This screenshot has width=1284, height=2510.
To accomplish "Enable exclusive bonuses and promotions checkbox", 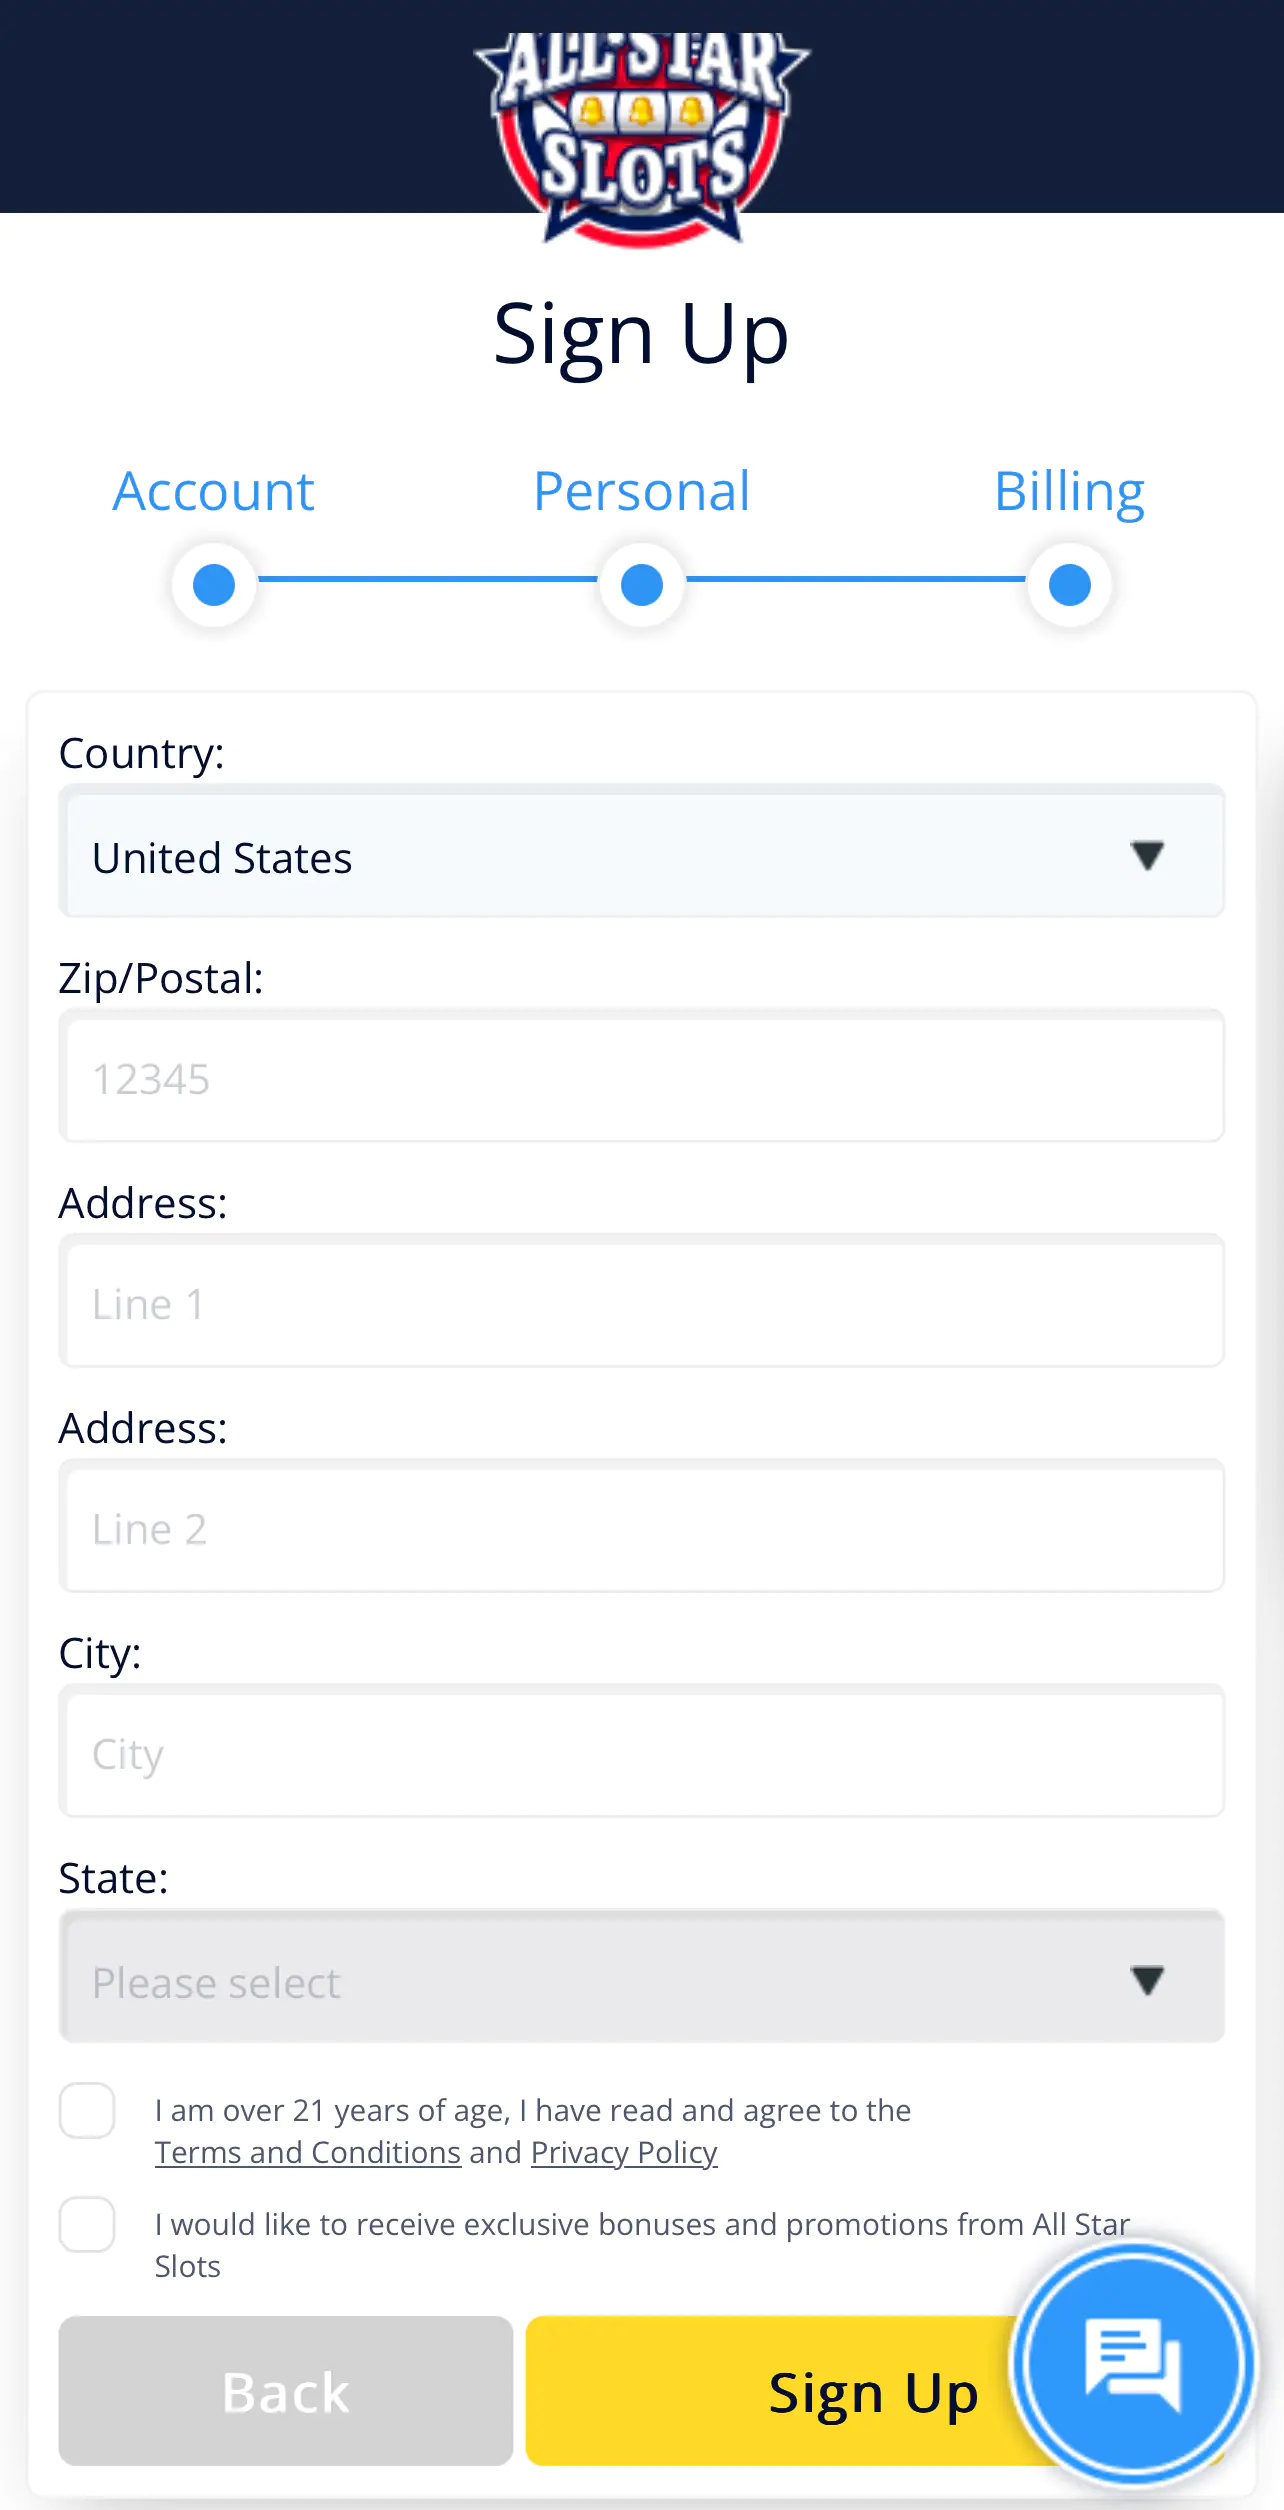I will click(87, 2225).
